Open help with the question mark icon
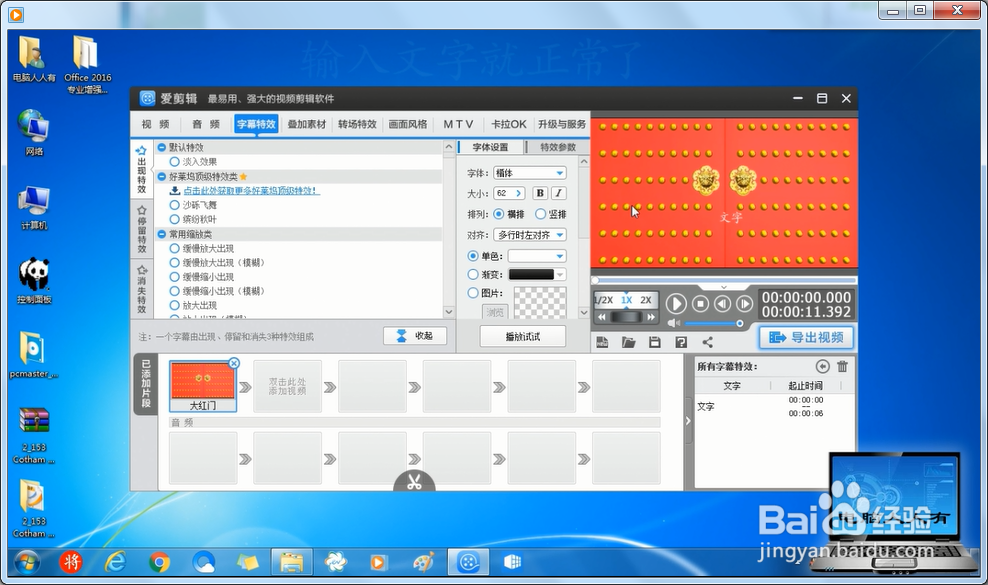The height and width of the screenshot is (585, 988). pyautogui.click(x=681, y=342)
